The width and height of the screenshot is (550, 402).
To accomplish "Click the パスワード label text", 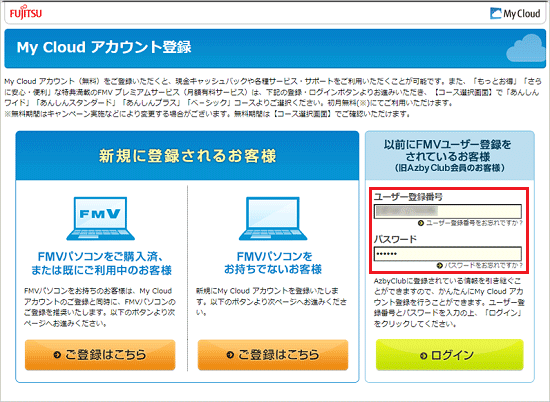I will 395,240.
